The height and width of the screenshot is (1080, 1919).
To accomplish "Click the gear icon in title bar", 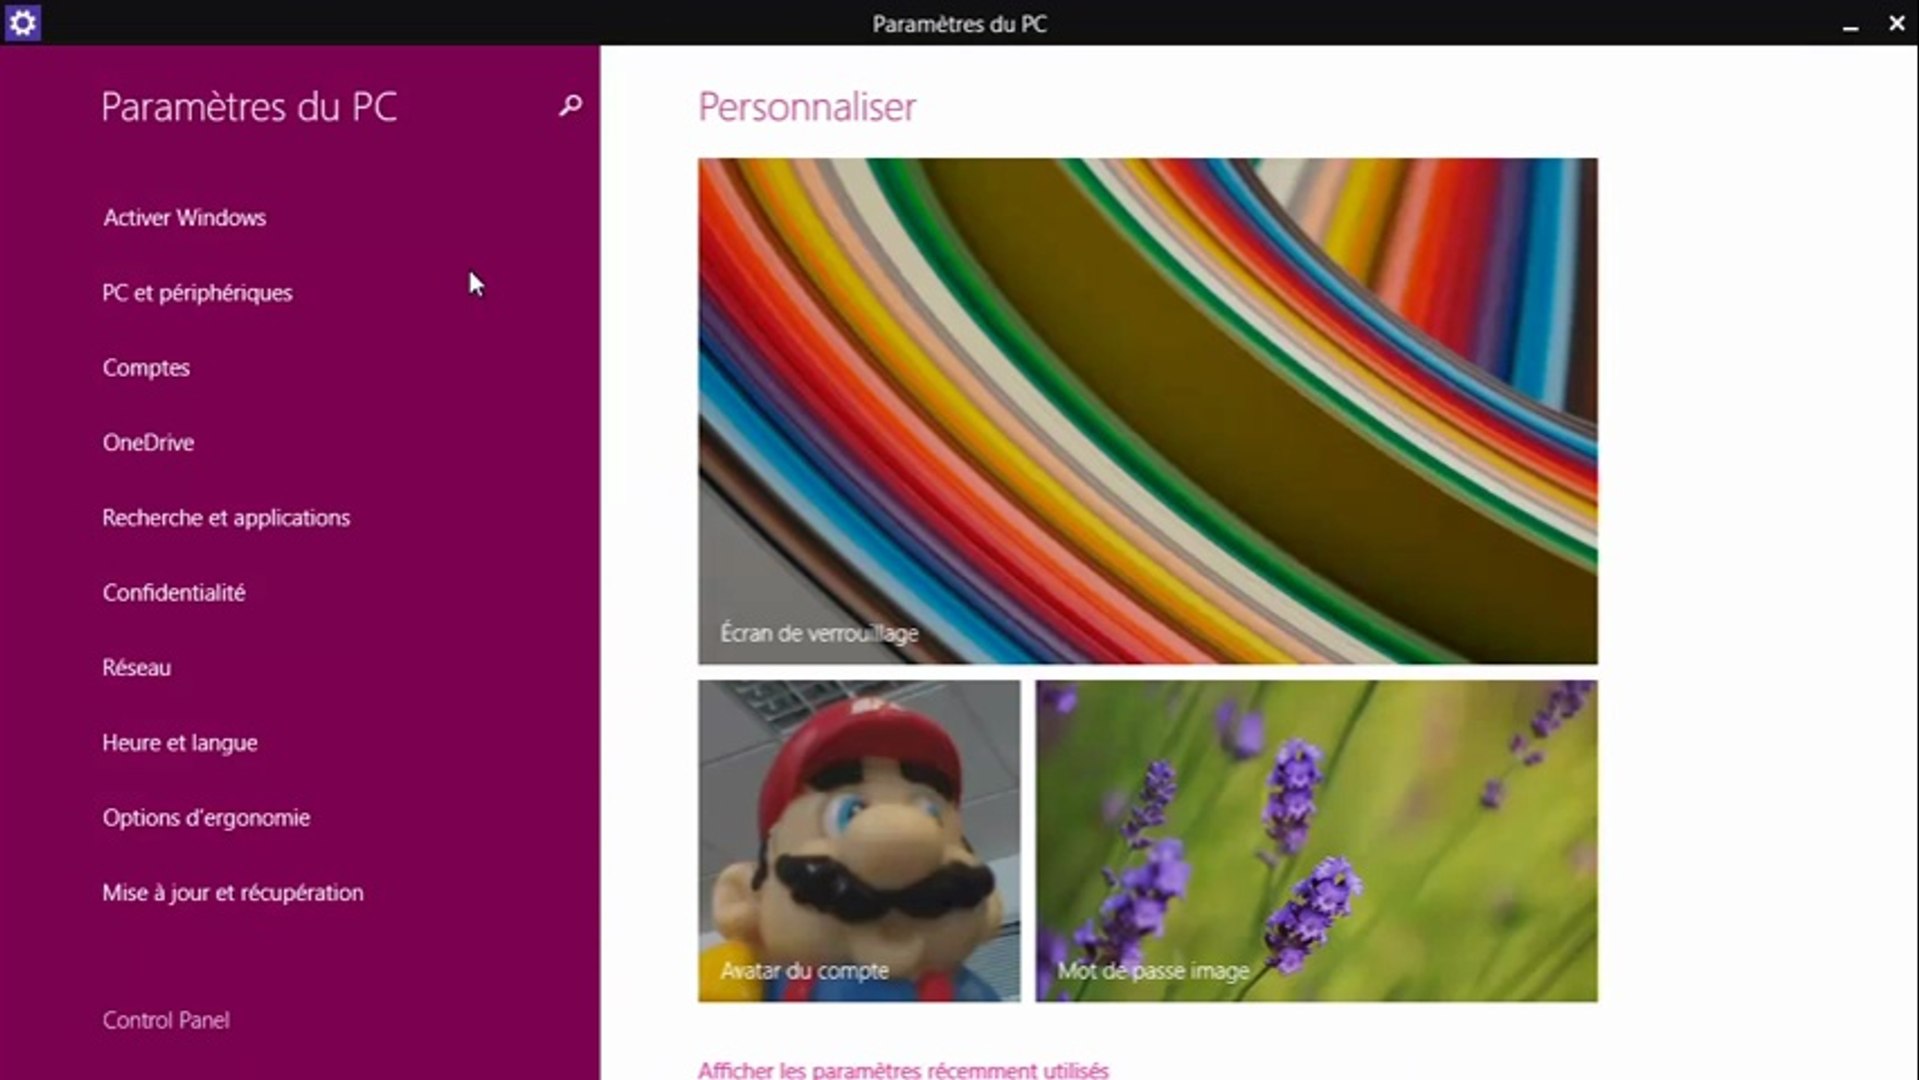I will [22, 22].
